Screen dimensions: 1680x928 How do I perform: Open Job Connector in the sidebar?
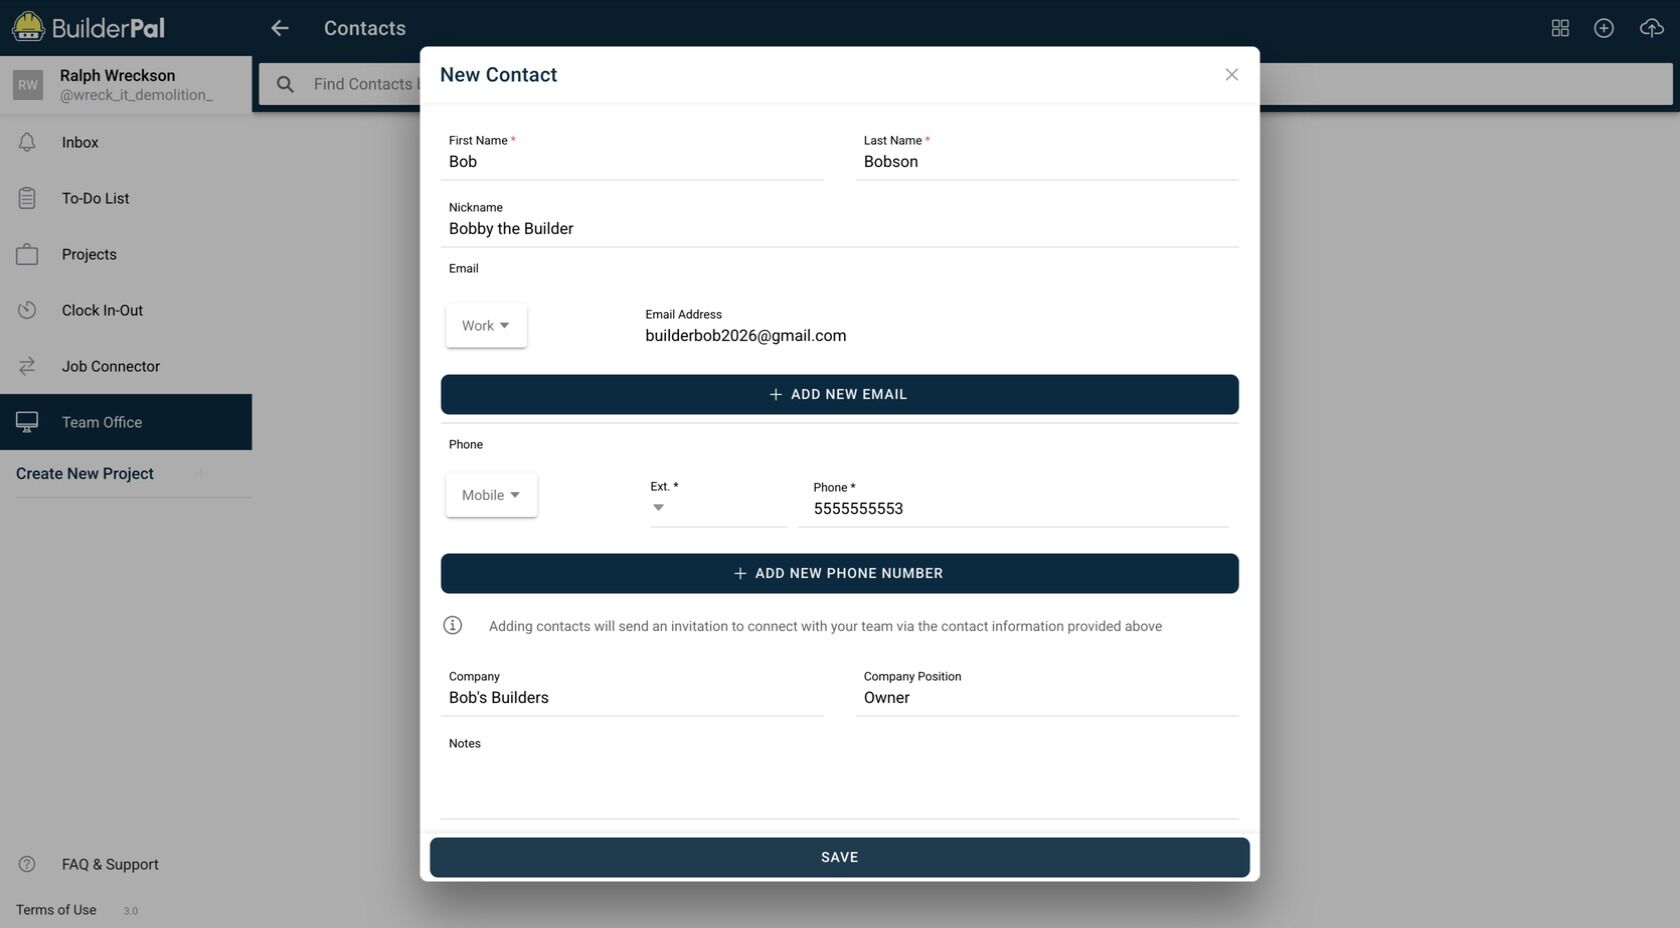[x=126, y=366]
